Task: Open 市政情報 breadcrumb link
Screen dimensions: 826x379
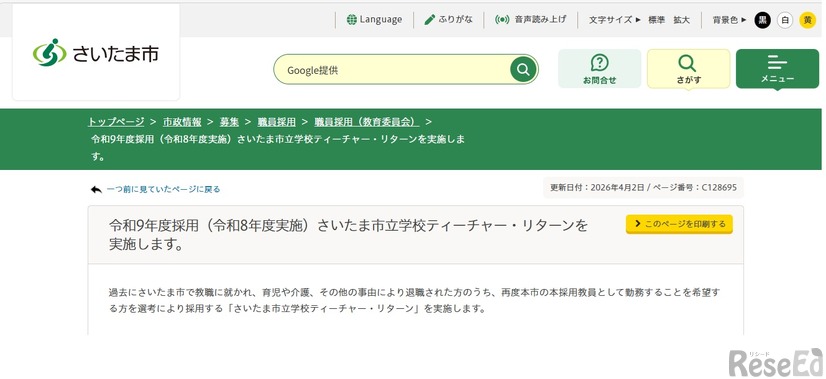Action: pos(182,122)
